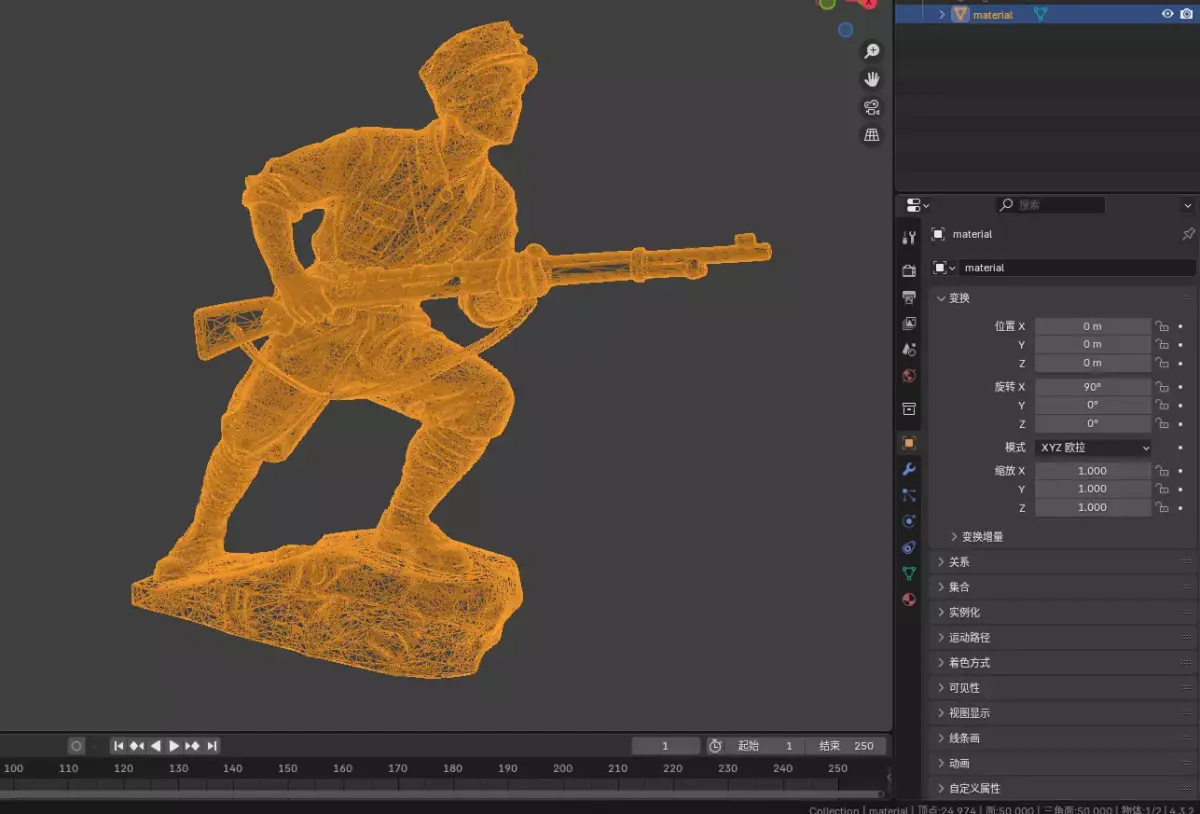
Task: Click the pin icon in properties header
Action: coord(1188,234)
